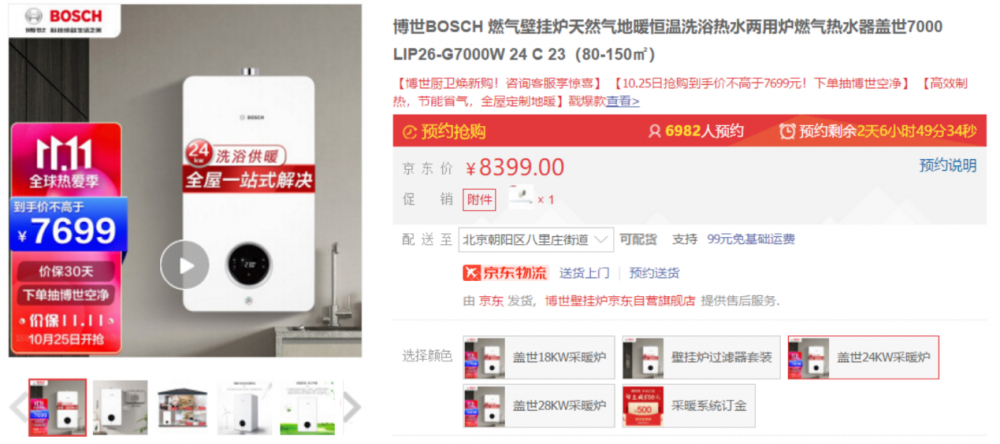Click the clock icon beside the reservation countdown
The width and height of the screenshot is (1000, 444).
[788, 131]
